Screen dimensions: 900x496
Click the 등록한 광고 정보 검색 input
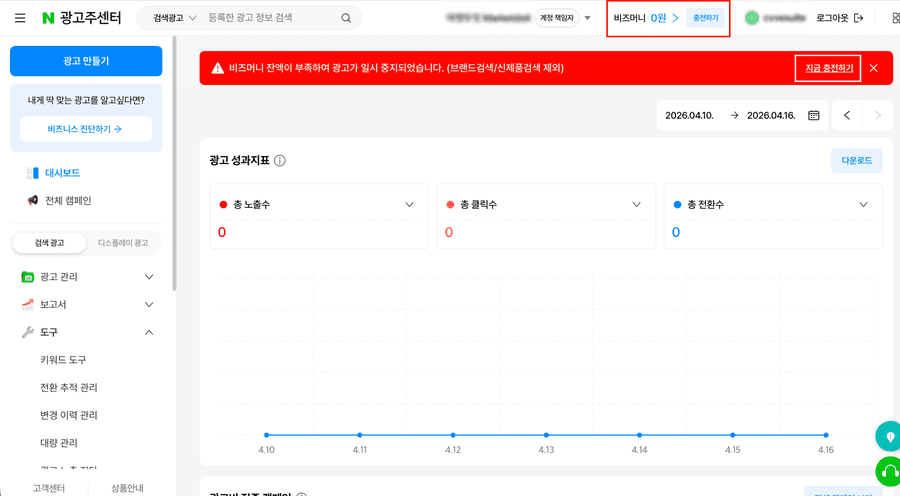(x=270, y=18)
